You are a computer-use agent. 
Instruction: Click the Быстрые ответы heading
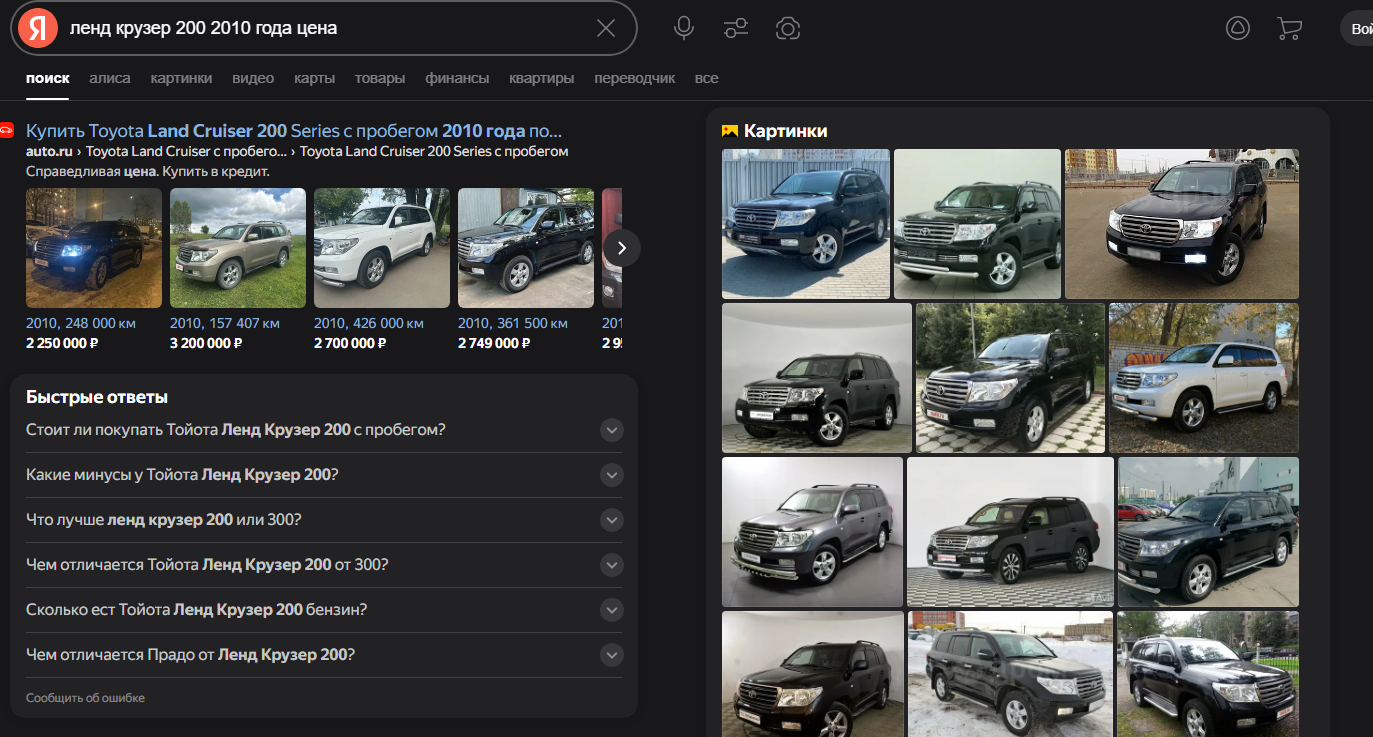pyautogui.click(x=97, y=397)
